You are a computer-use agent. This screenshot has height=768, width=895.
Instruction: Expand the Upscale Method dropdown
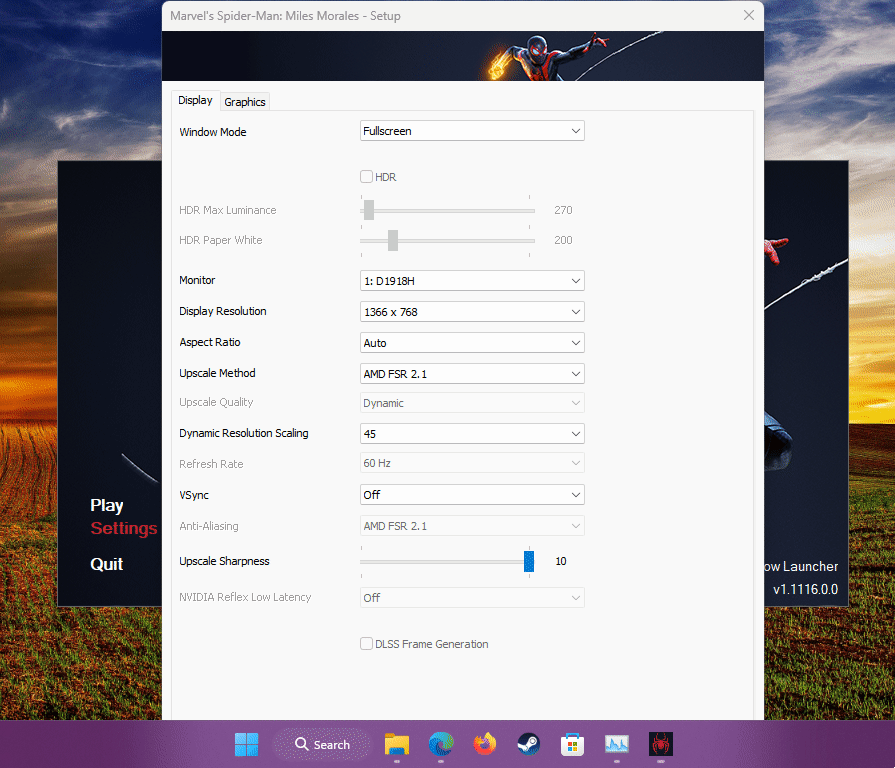coord(472,374)
